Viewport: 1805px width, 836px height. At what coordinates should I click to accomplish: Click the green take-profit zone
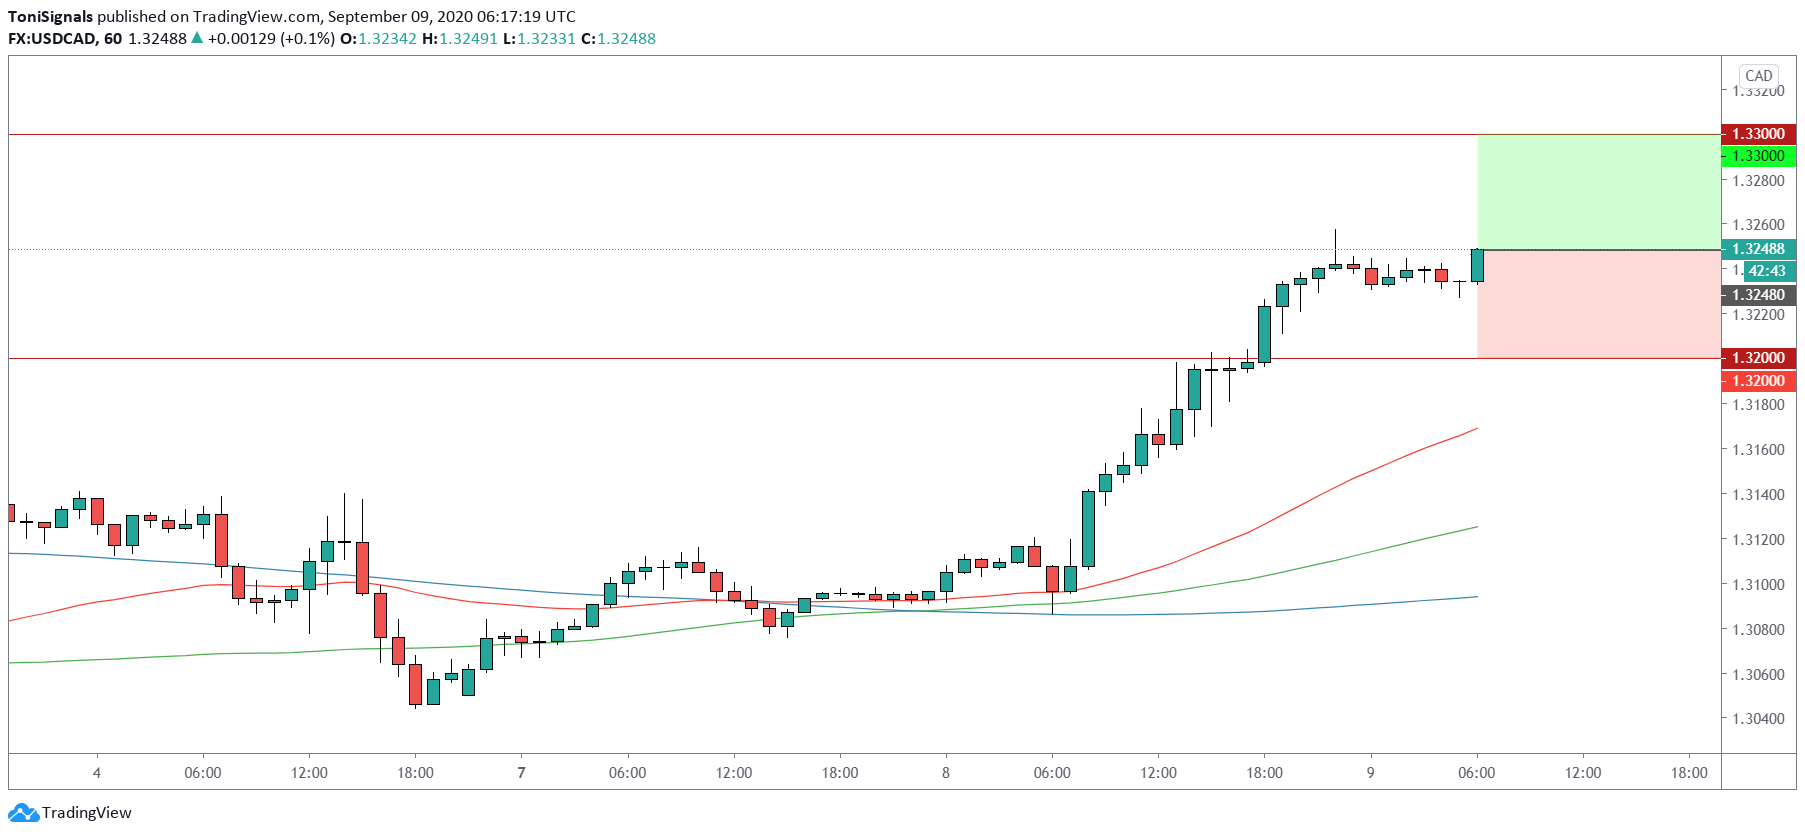click(x=1598, y=192)
